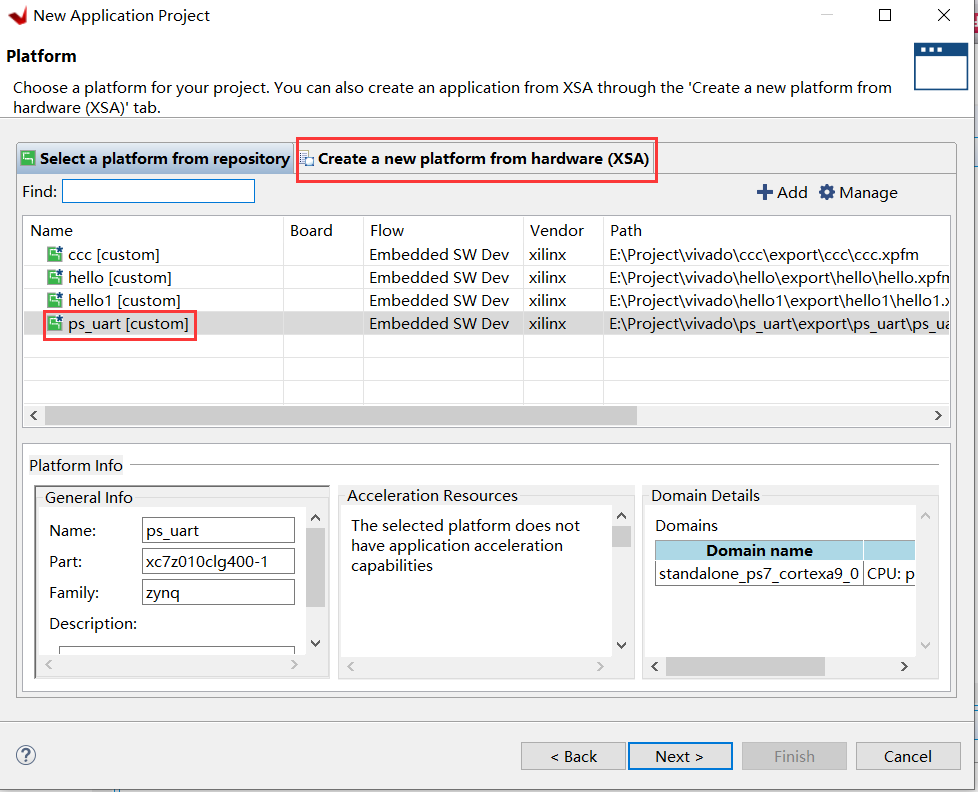Click the Path column header
The height and width of the screenshot is (792, 978).
point(777,230)
